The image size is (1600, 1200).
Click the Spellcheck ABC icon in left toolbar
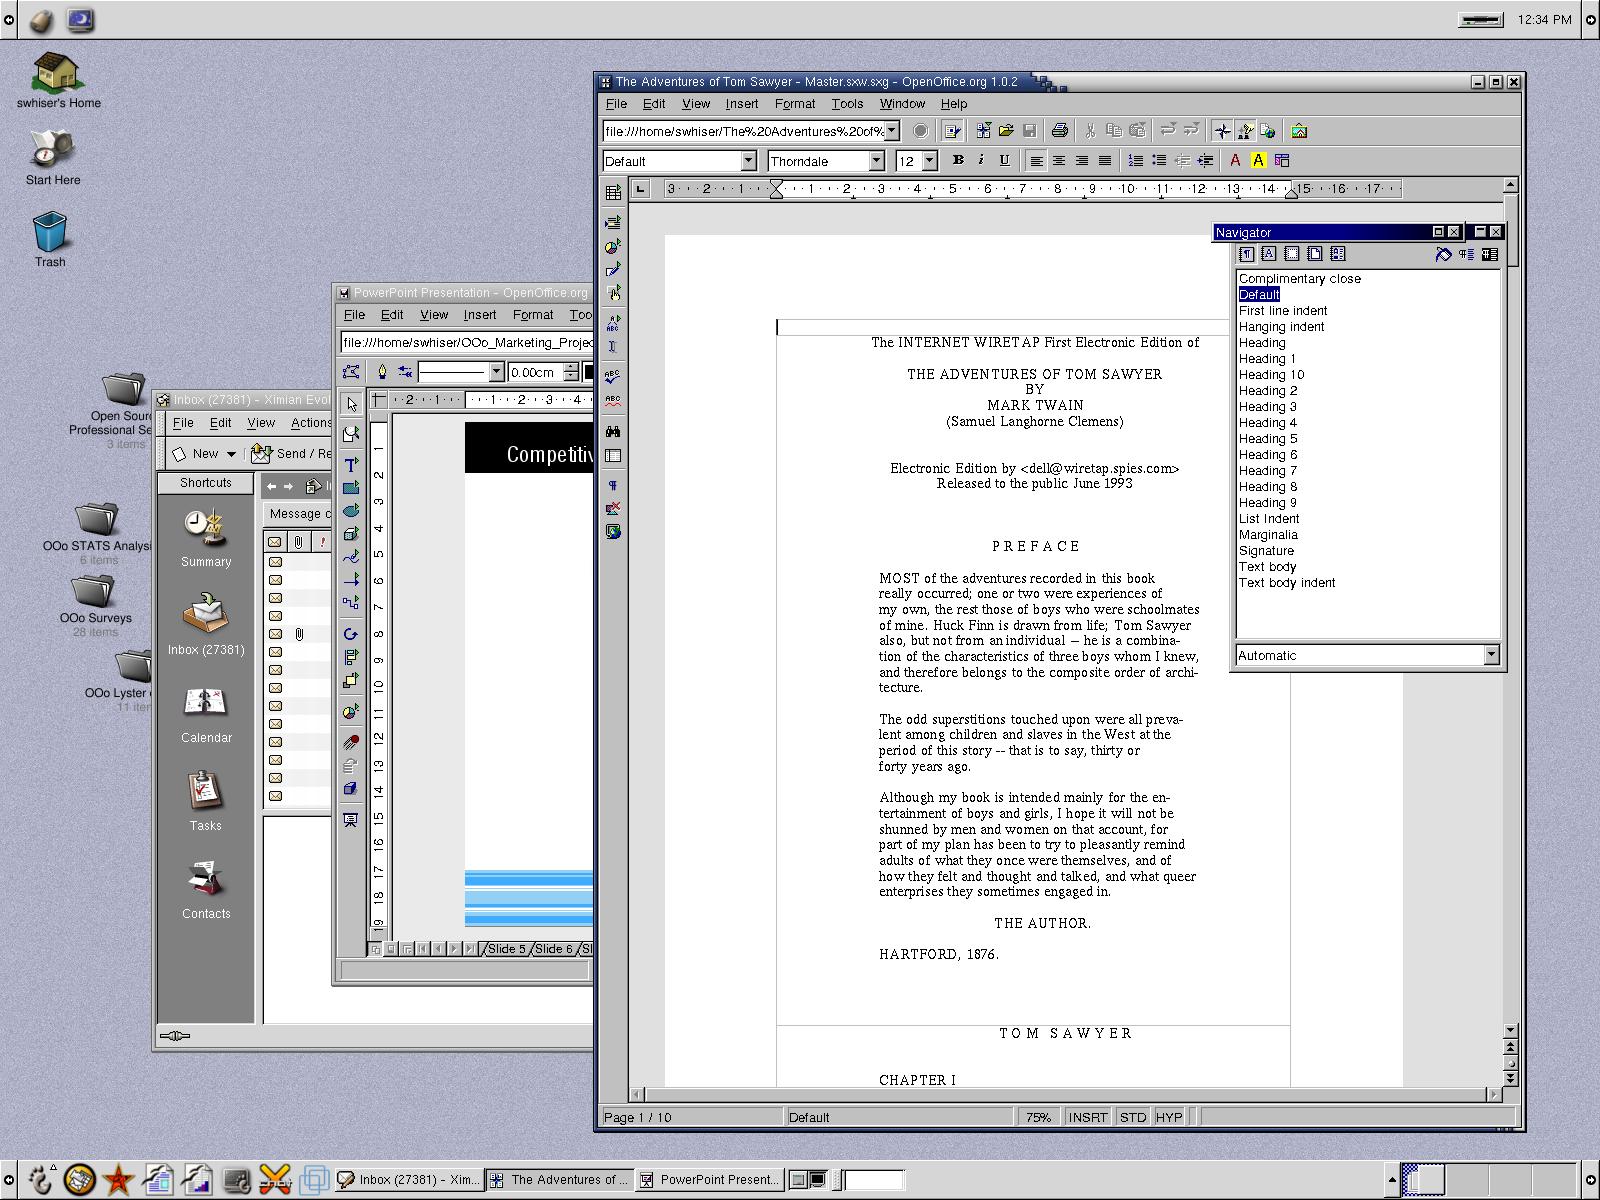click(x=613, y=377)
